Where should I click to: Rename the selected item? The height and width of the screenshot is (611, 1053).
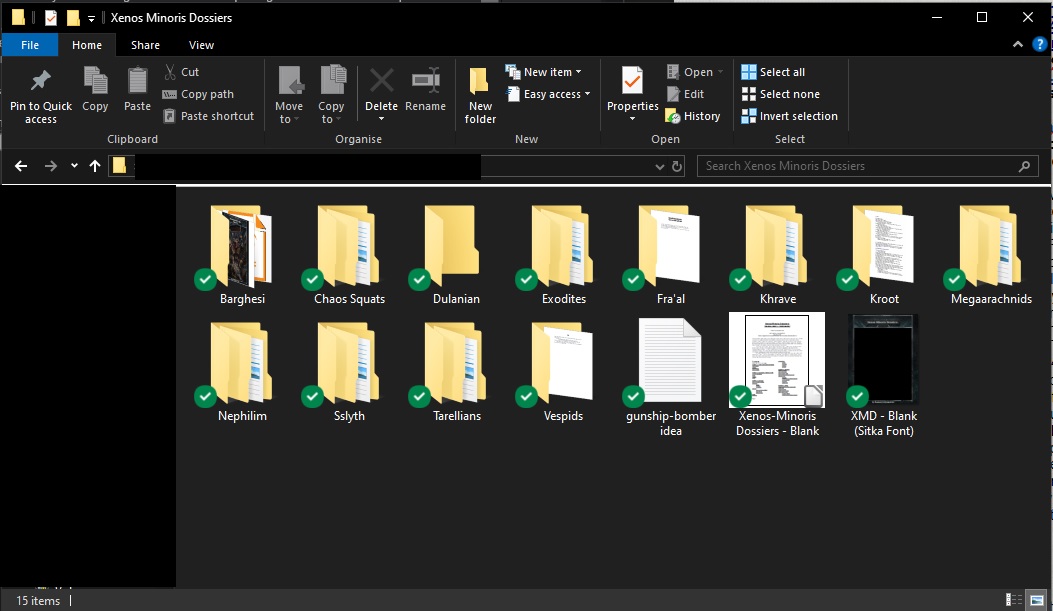pos(425,89)
